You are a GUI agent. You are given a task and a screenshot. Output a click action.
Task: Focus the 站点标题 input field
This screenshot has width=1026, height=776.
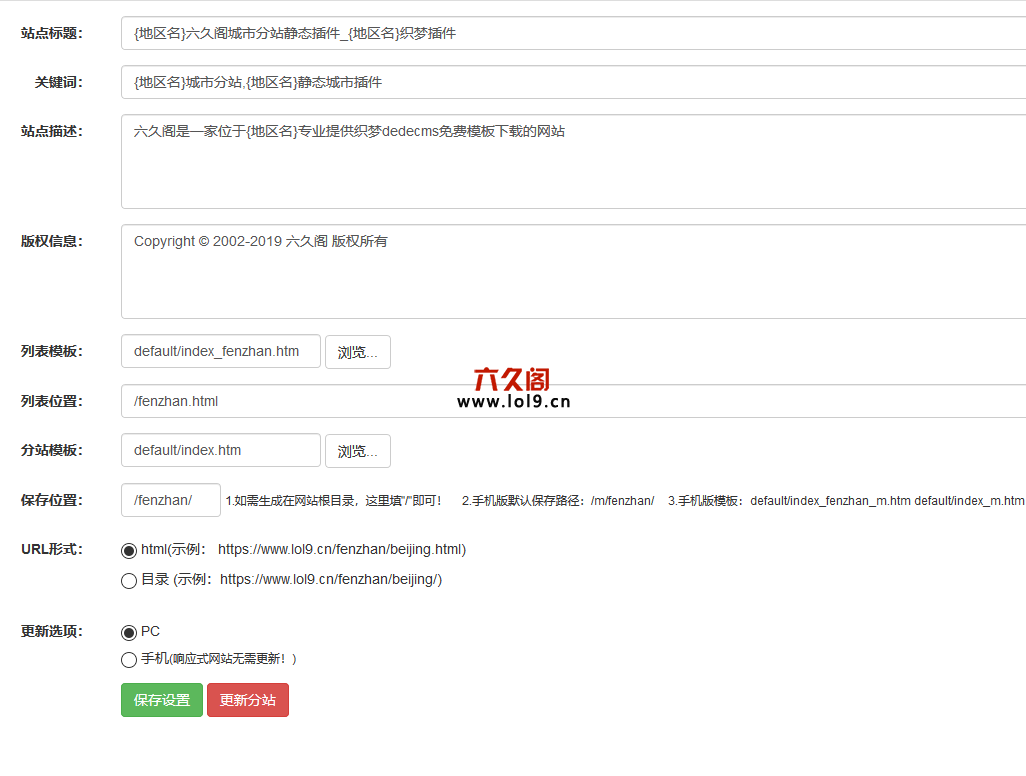(x=573, y=33)
